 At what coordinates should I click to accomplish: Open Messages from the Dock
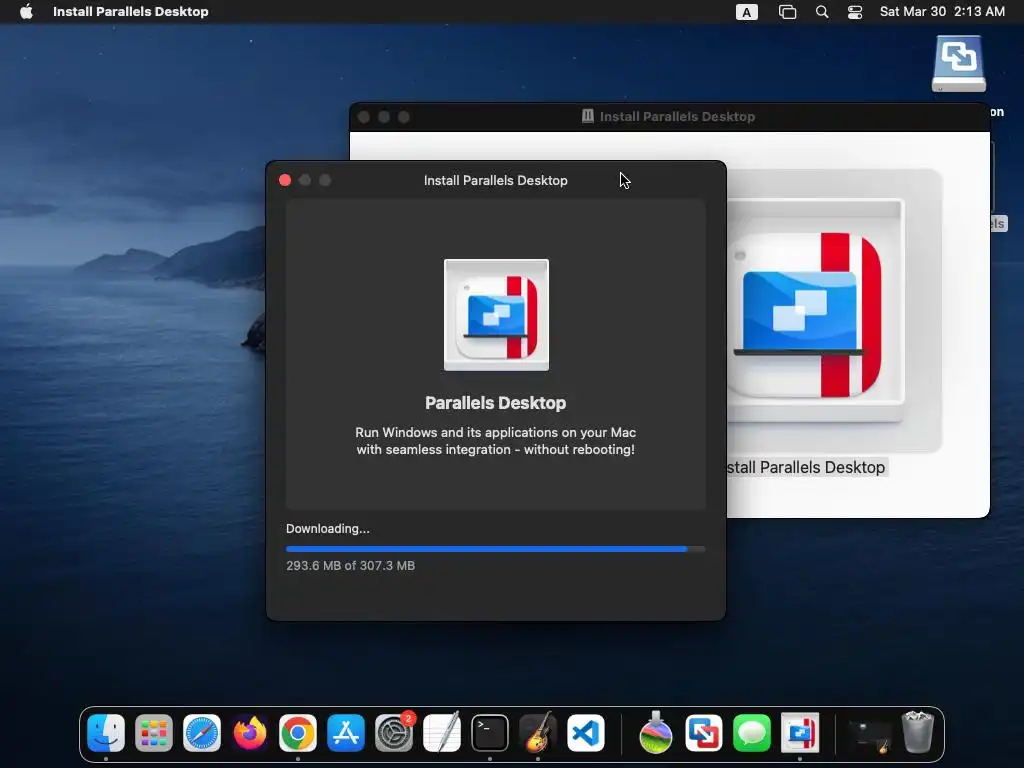(x=752, y=733)
